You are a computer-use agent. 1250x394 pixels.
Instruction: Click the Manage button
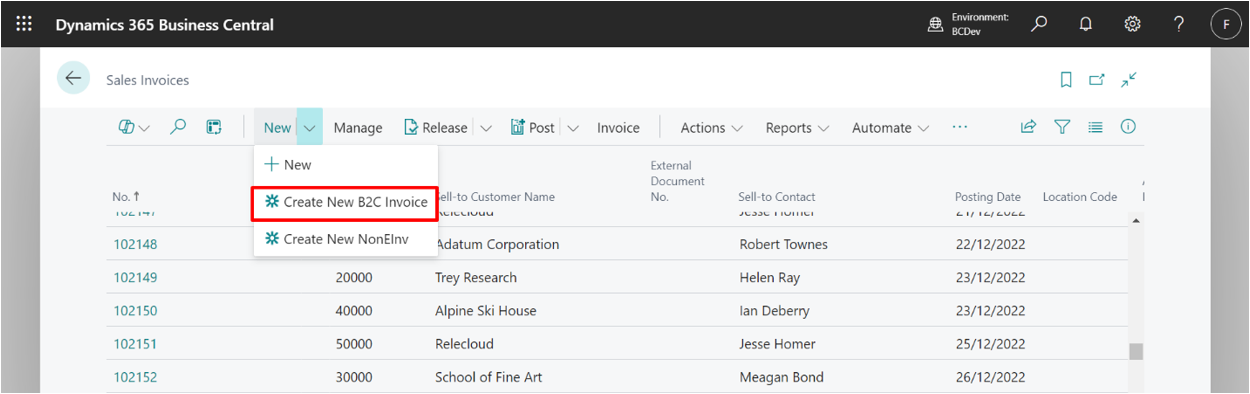coord(358,128)
